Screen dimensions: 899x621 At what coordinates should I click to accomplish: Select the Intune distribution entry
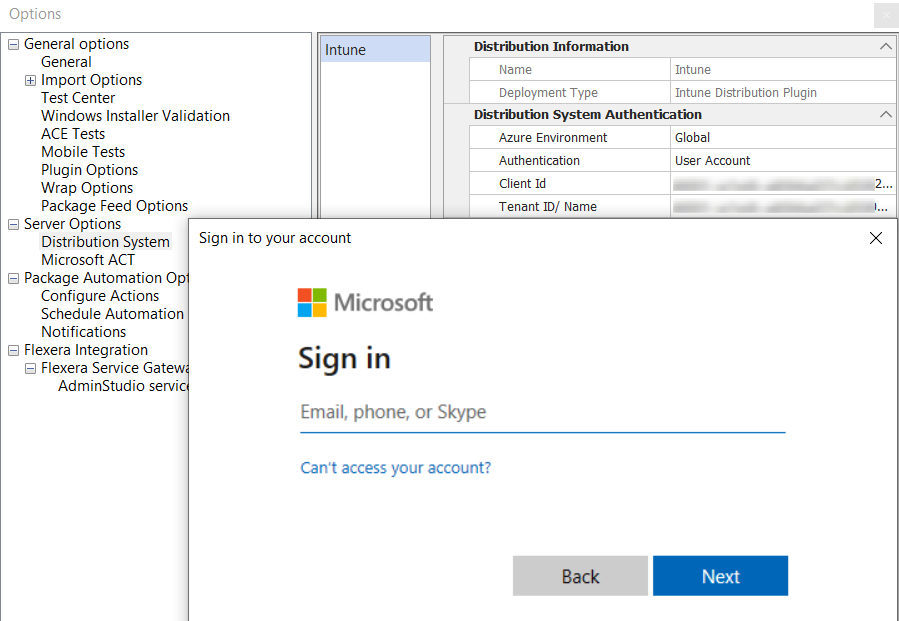pyautogui.click(x=374, y=48)
